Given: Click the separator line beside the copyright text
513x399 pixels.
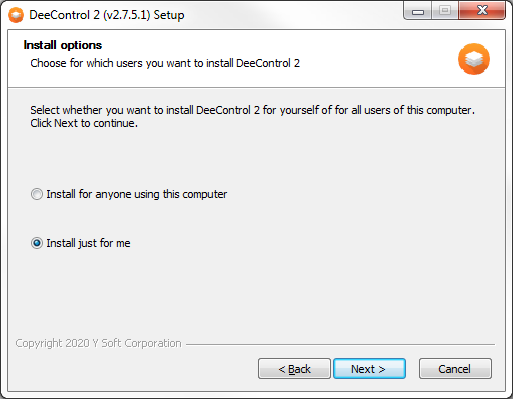Looking at the screenshot, I should [340, 344].
